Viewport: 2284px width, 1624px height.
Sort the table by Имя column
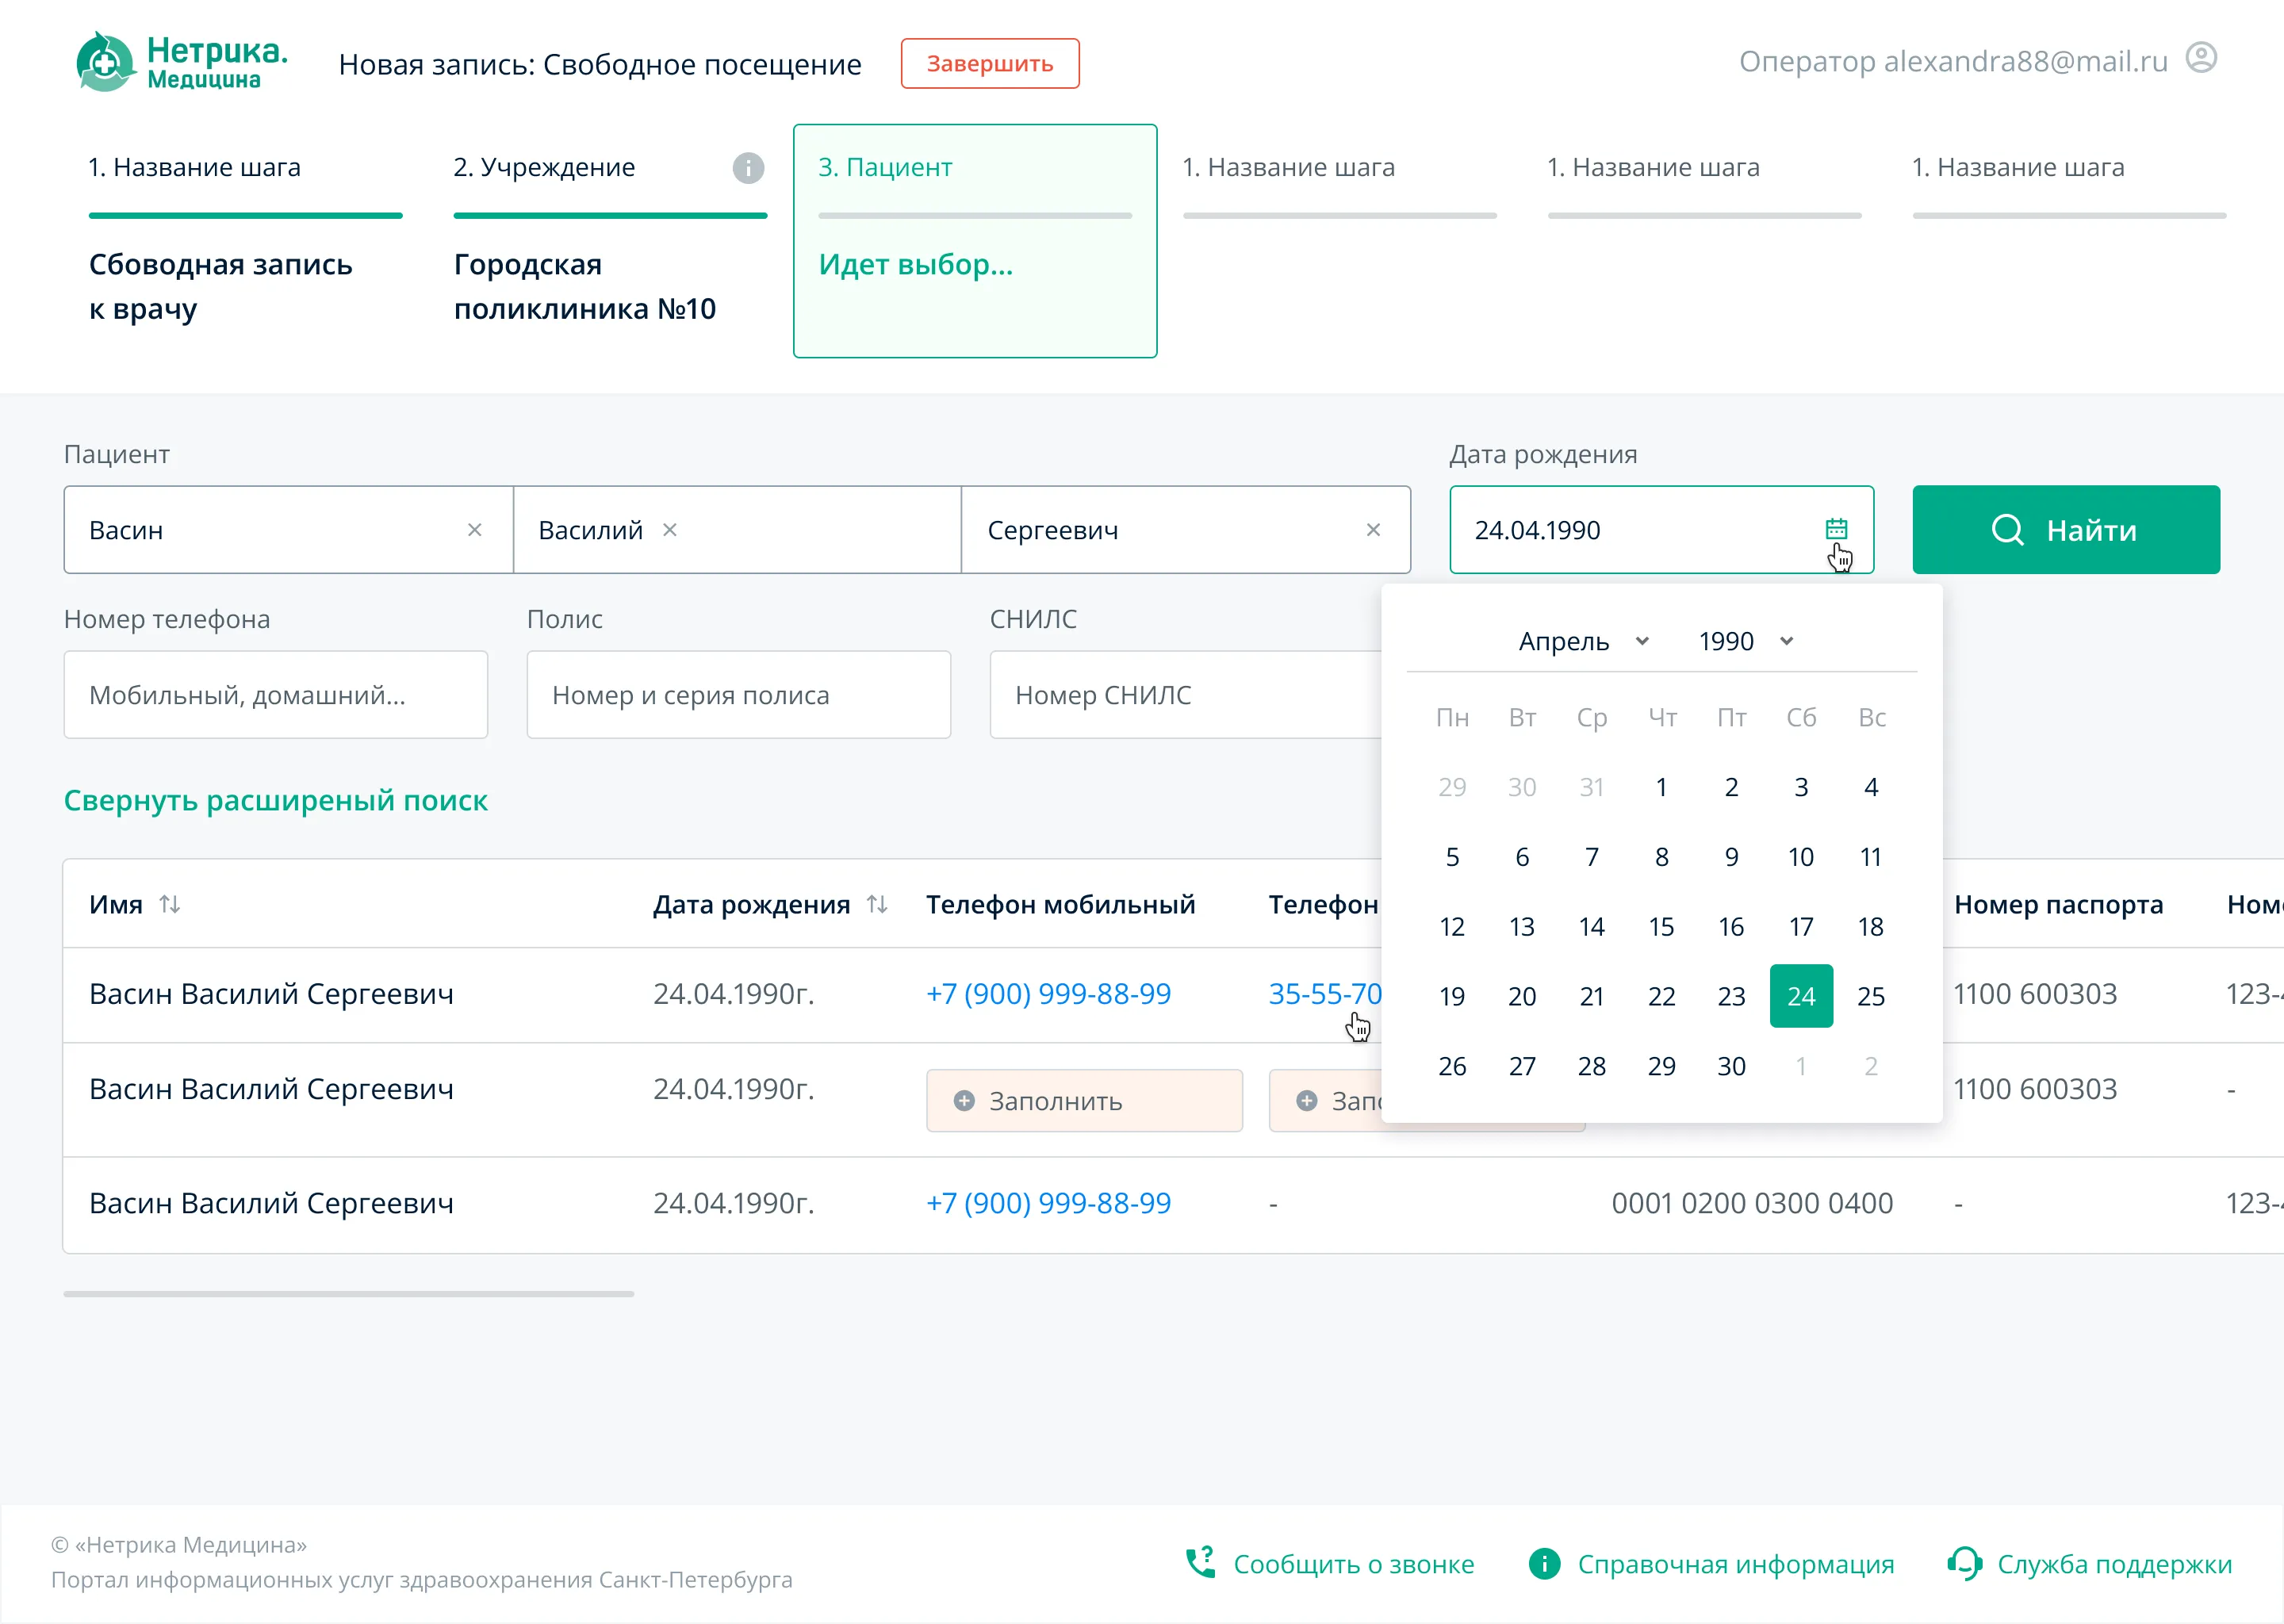(x=170, y=904)
